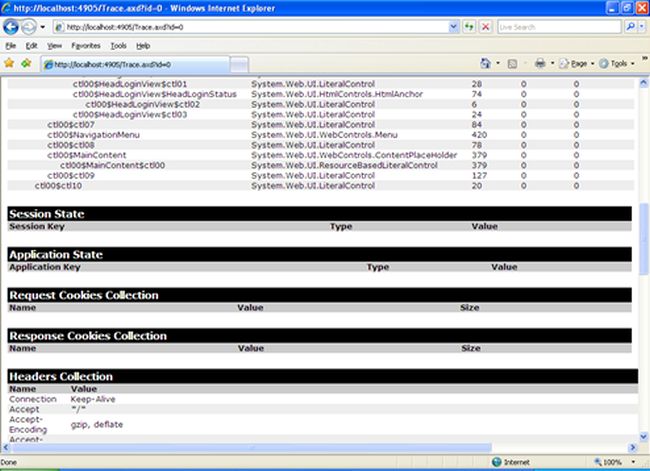Click the address bar URL field
Screen dimensions: 650x471
(x=250, y=27)
